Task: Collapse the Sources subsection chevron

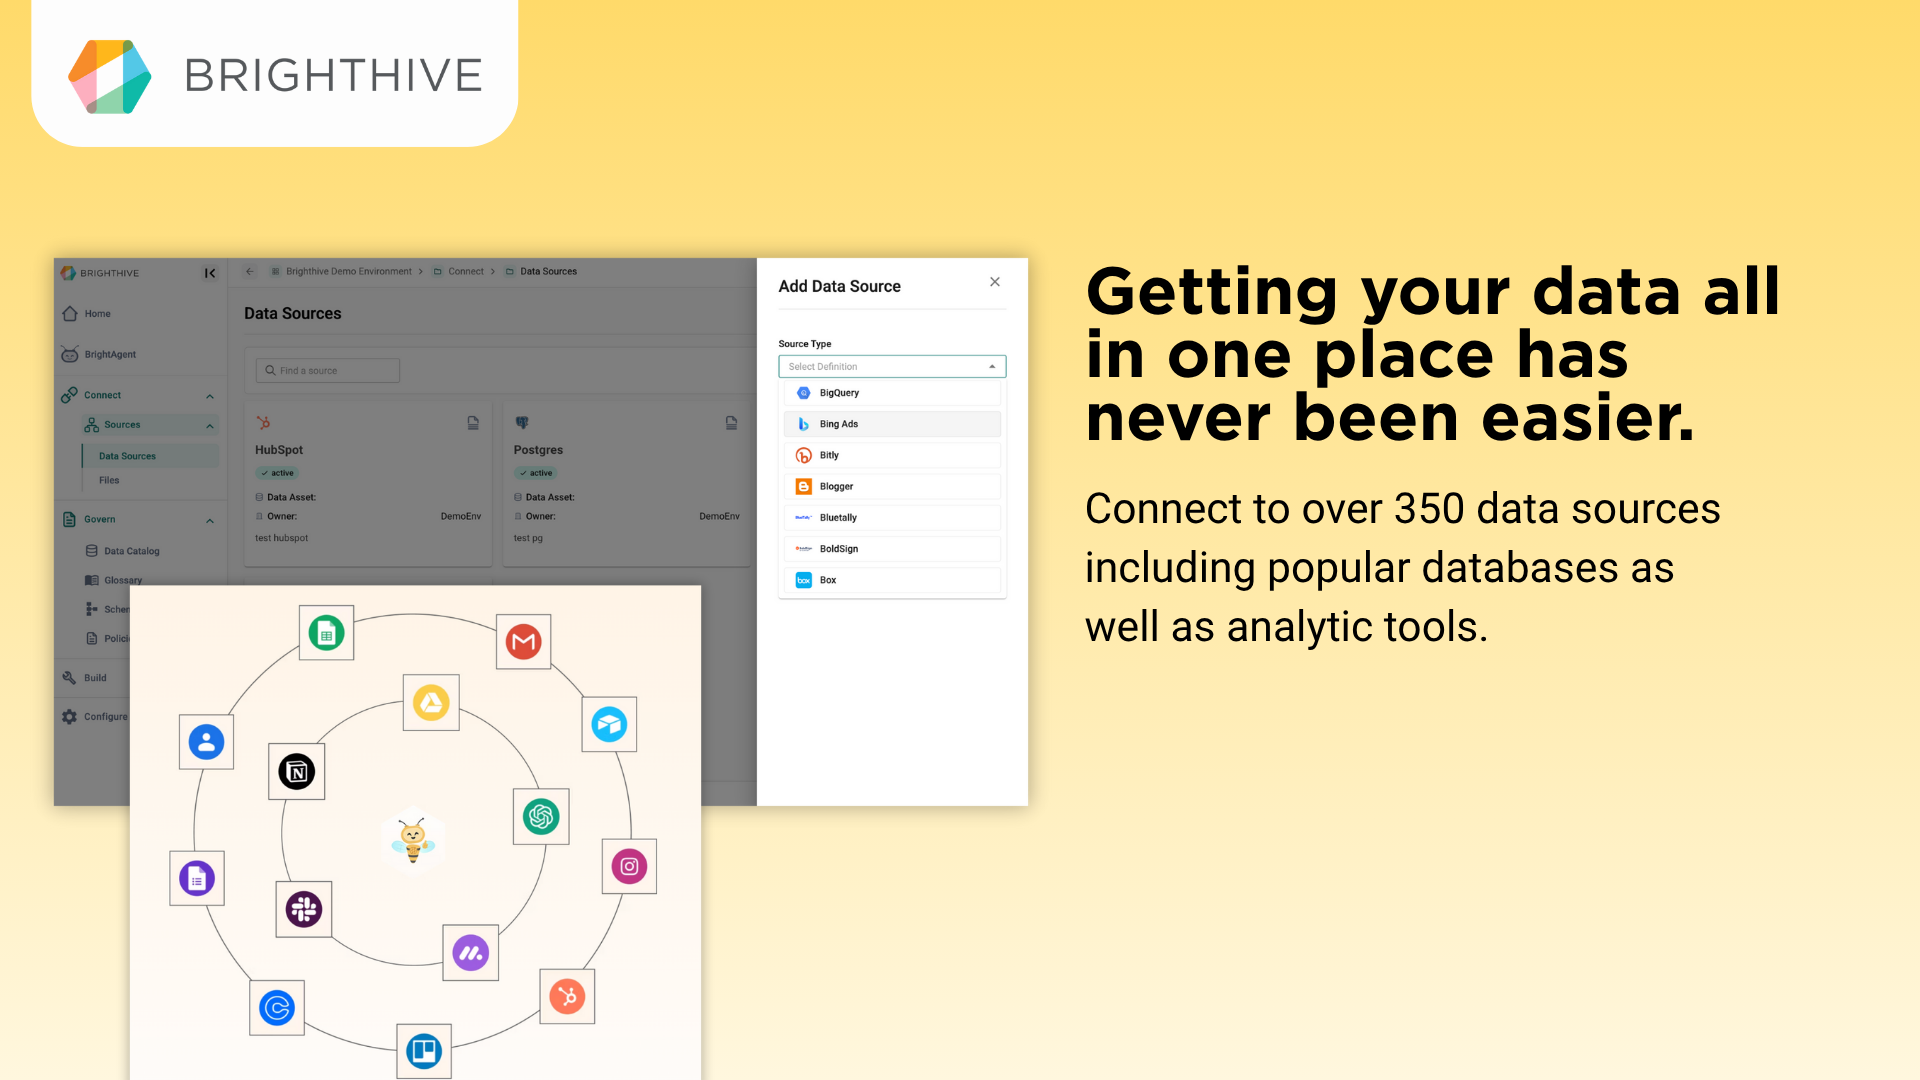Action: coord(210,426)
